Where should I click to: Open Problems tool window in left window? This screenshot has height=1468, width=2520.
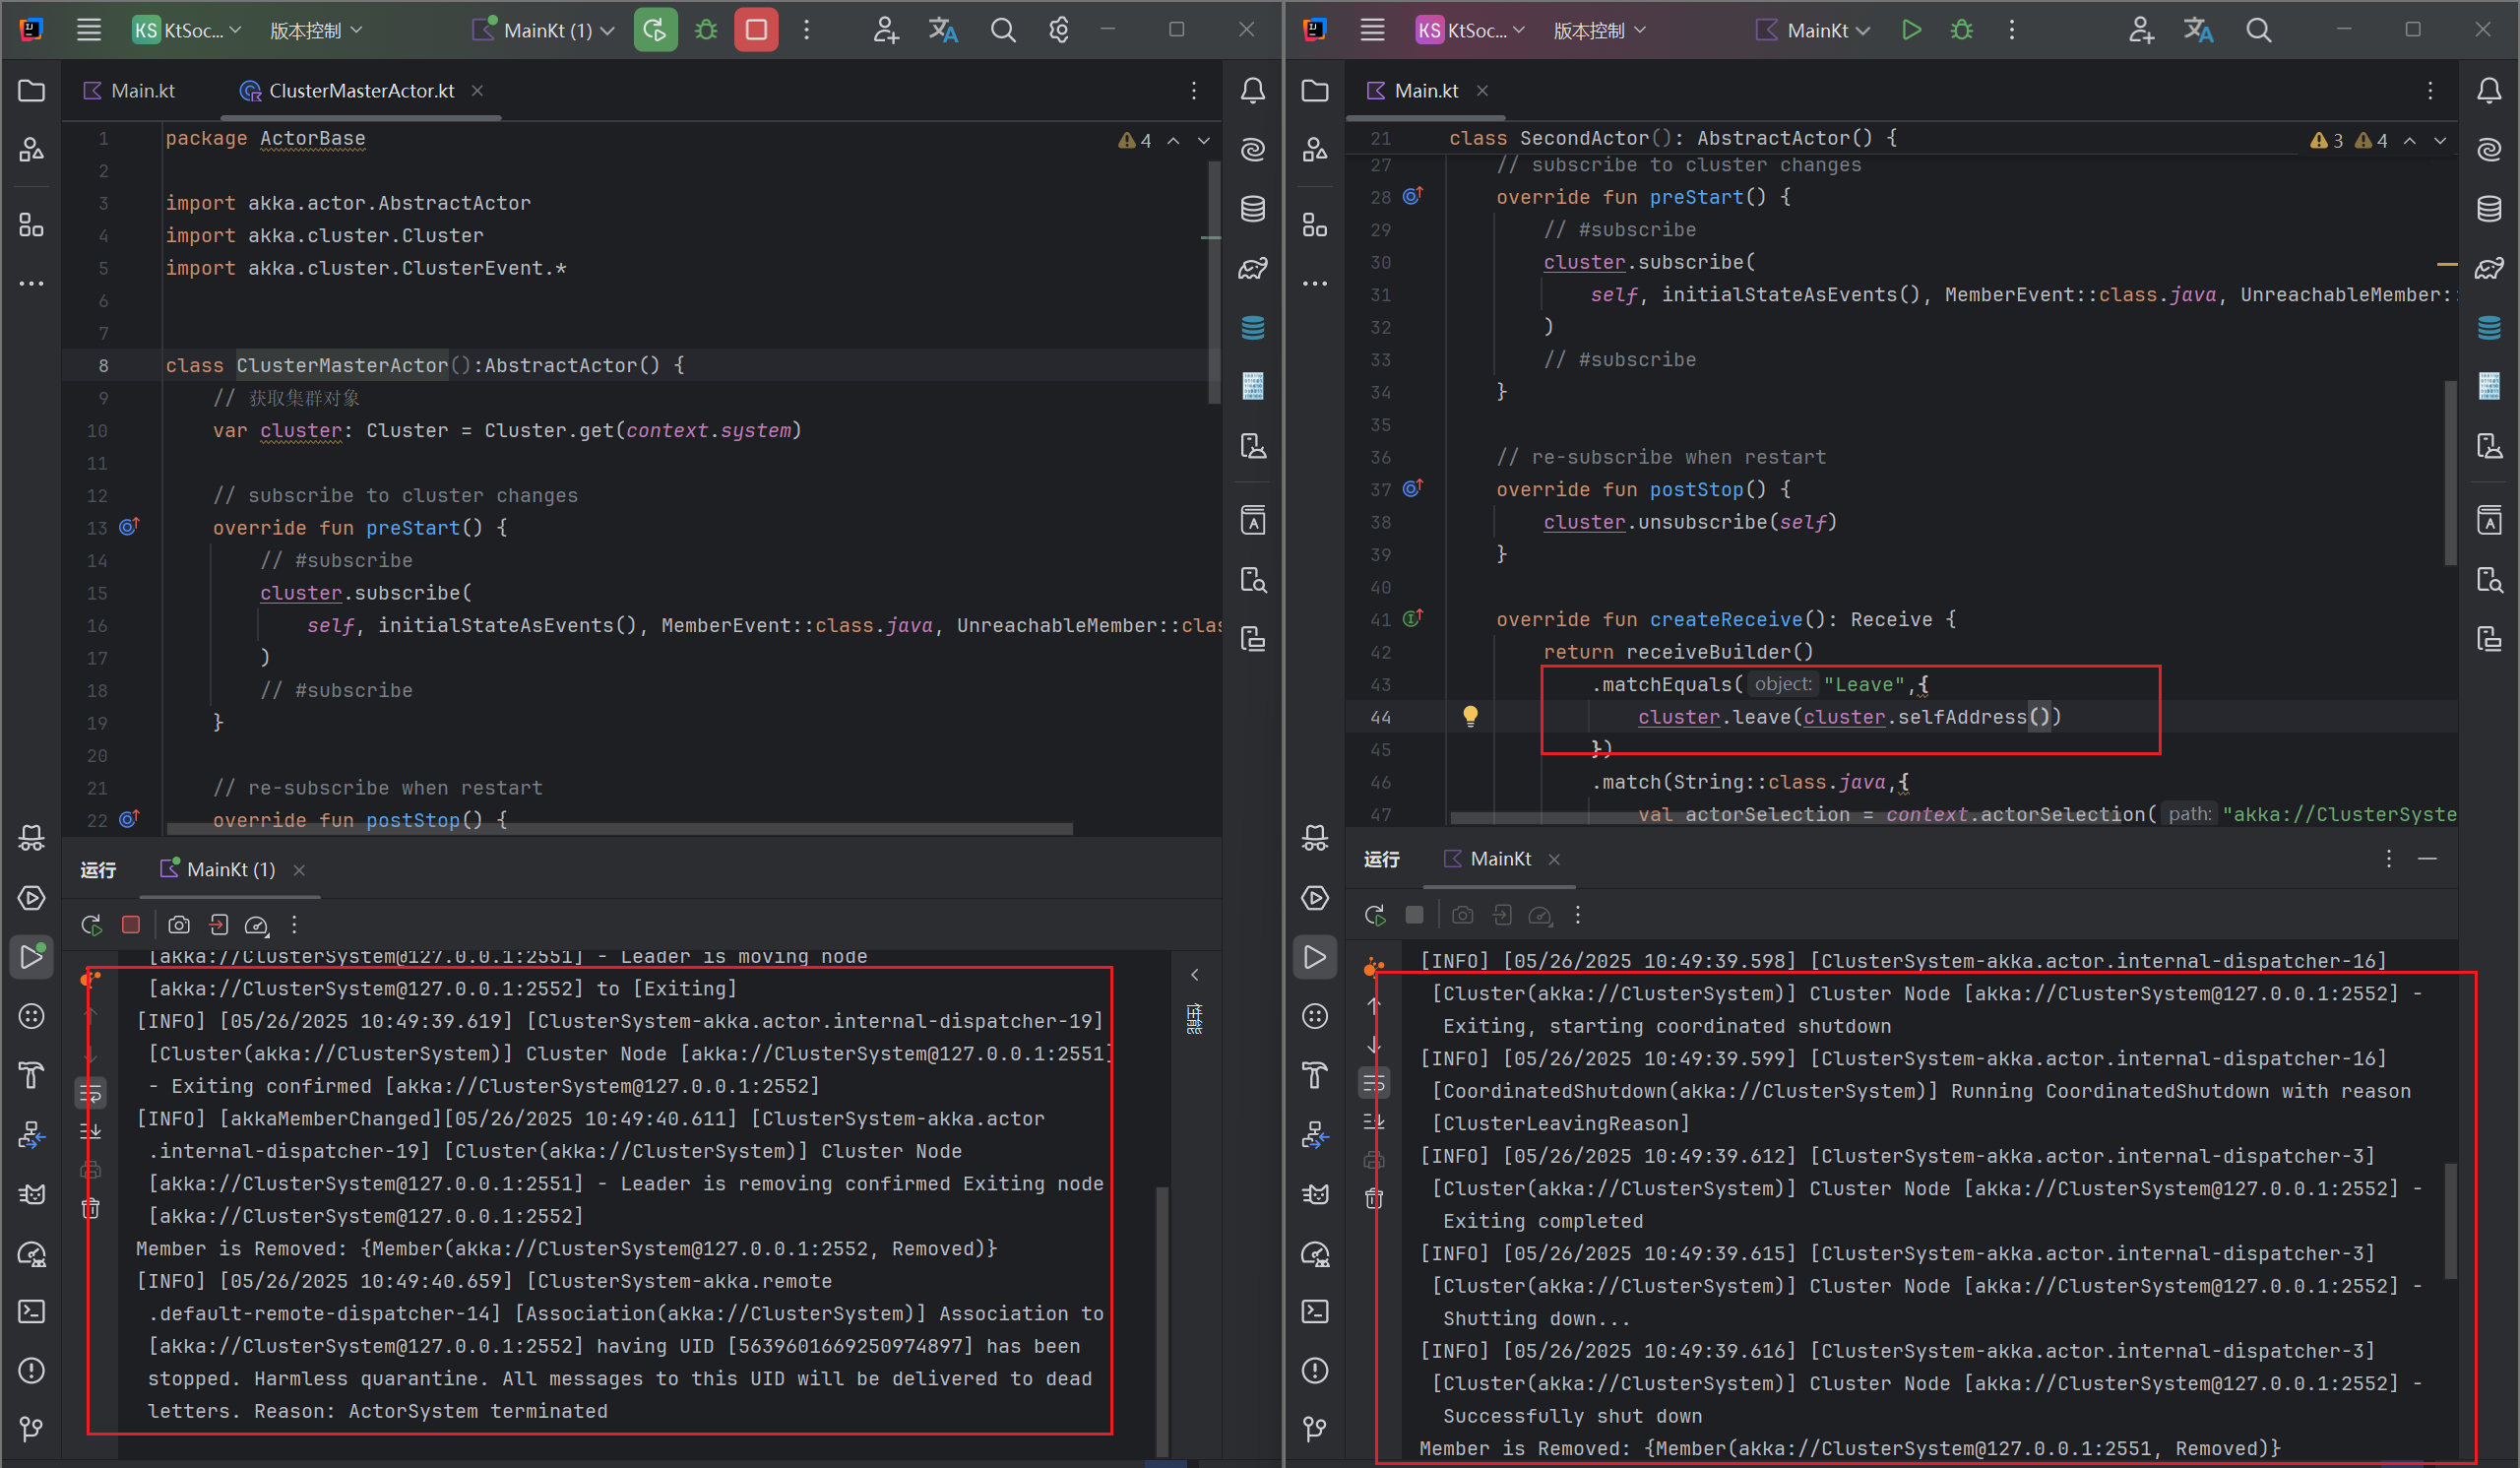point(31,1370)
